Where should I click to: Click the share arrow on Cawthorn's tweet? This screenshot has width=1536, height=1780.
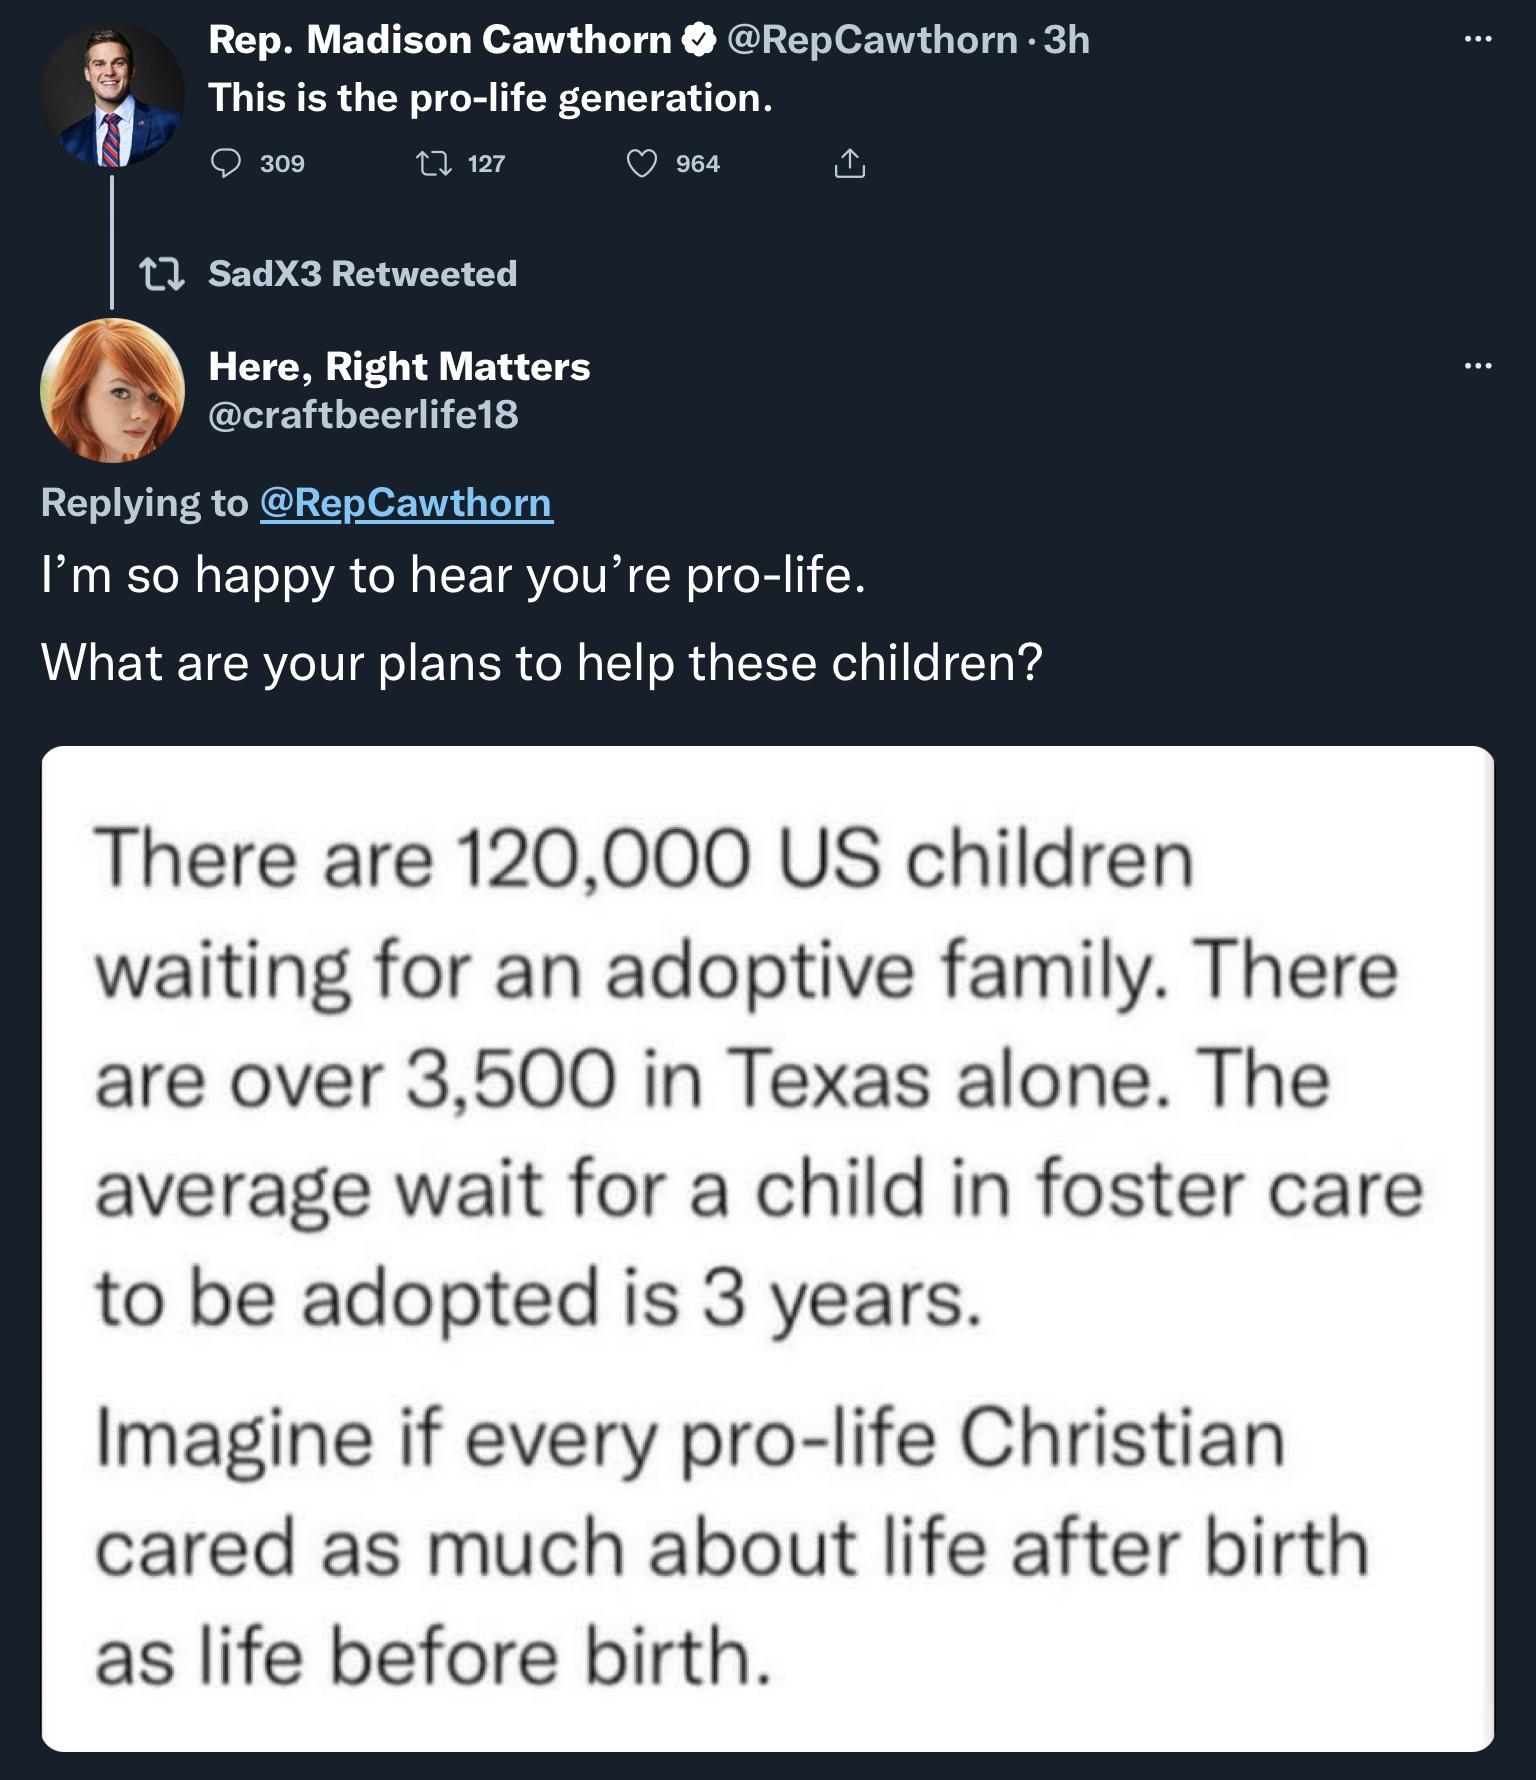850,163
